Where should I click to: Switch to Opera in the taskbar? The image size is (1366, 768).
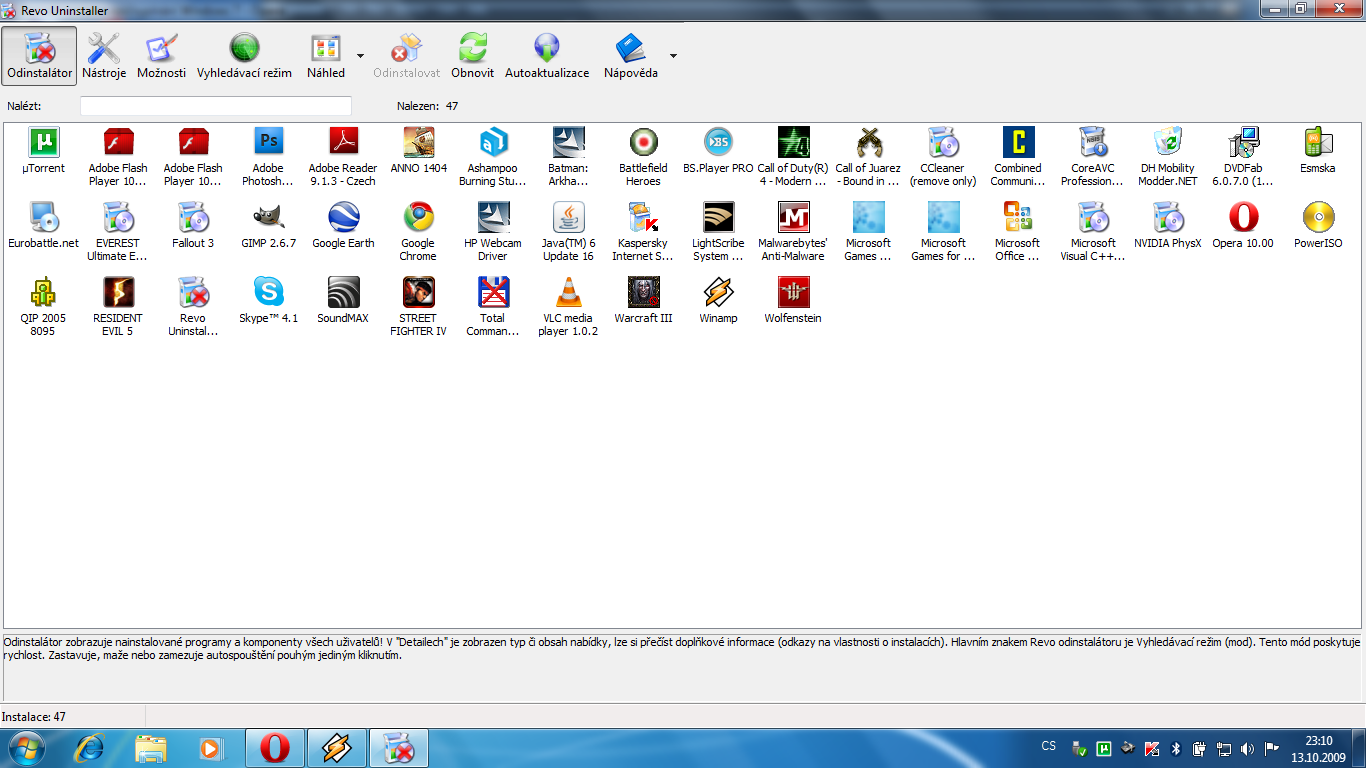pyautogui.click(x=275, y=748)
